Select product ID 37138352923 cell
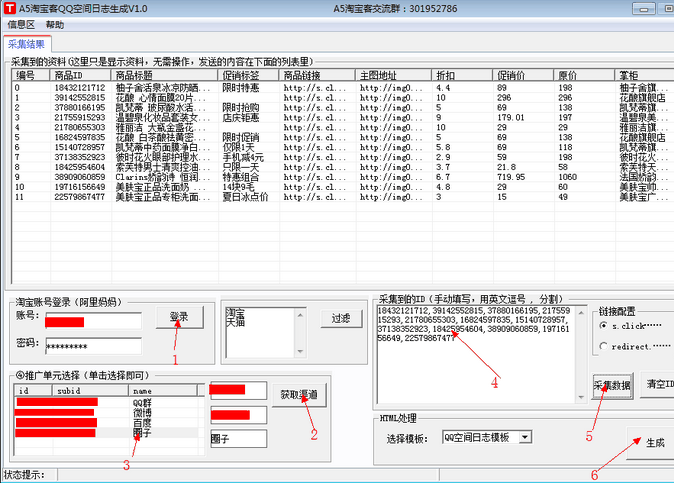The image size is (674, 483). (x=80, y=157)
